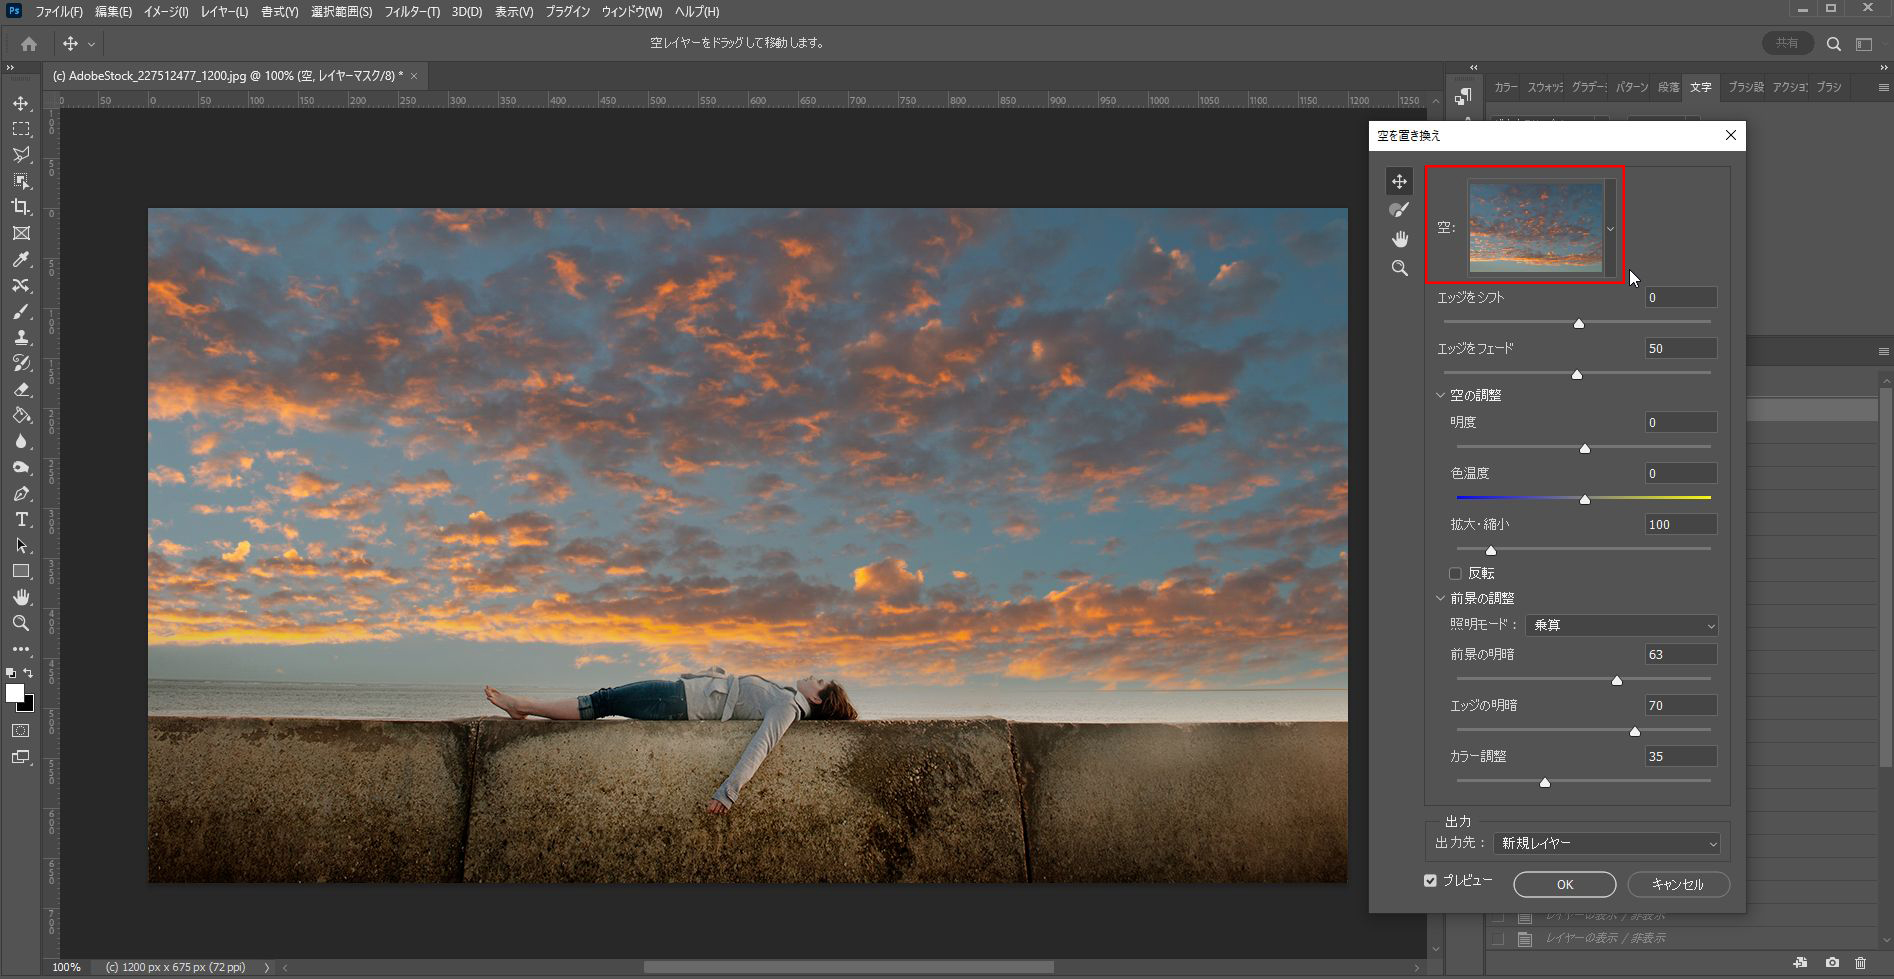
Task: Select the Brush tool in left toolbar
Action: (x=21, y=312)
